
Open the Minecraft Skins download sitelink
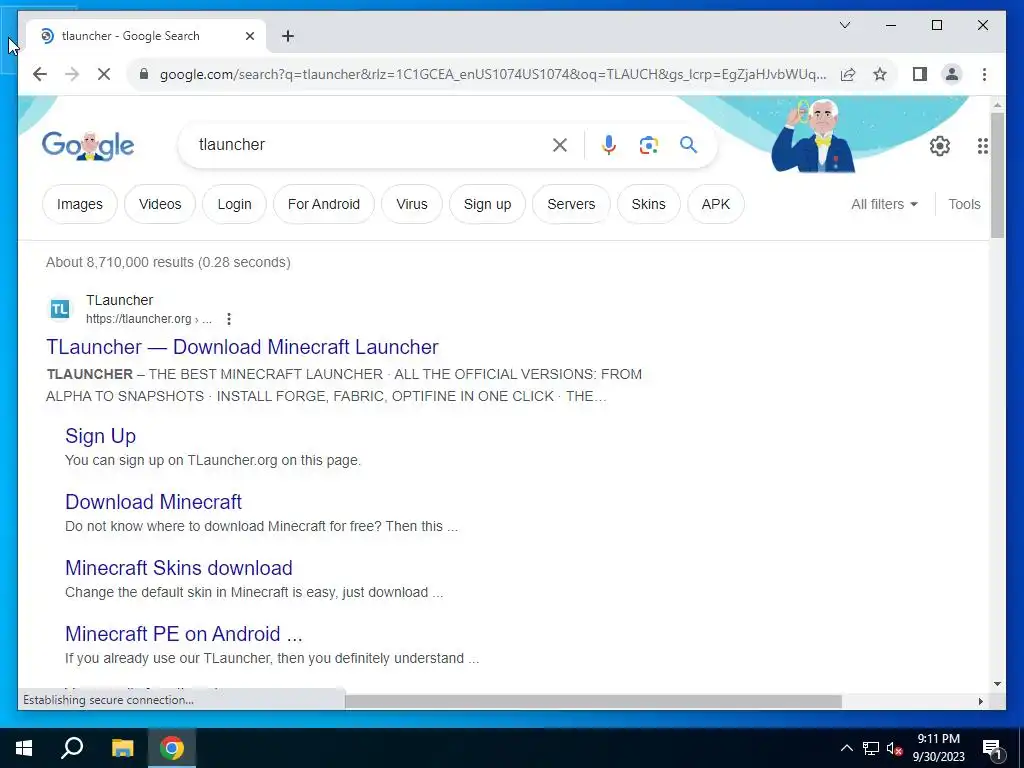click(179, 568)
